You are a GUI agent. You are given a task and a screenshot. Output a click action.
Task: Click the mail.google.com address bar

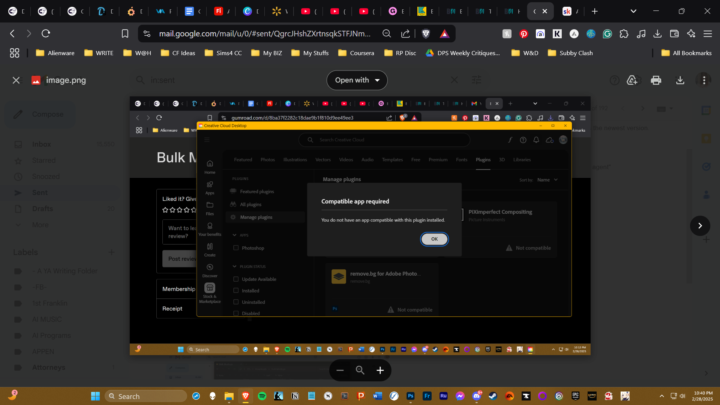(264, 34)
